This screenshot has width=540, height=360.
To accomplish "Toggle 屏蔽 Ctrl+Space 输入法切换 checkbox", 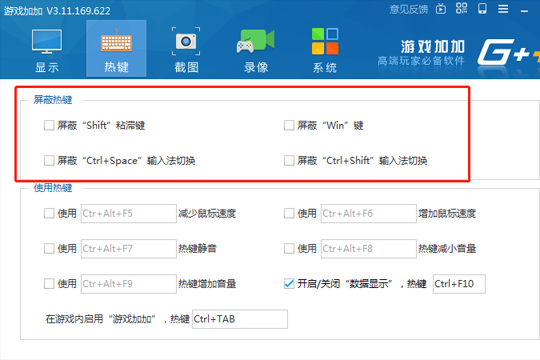I will pyautogui.click(x=49, y=161).
